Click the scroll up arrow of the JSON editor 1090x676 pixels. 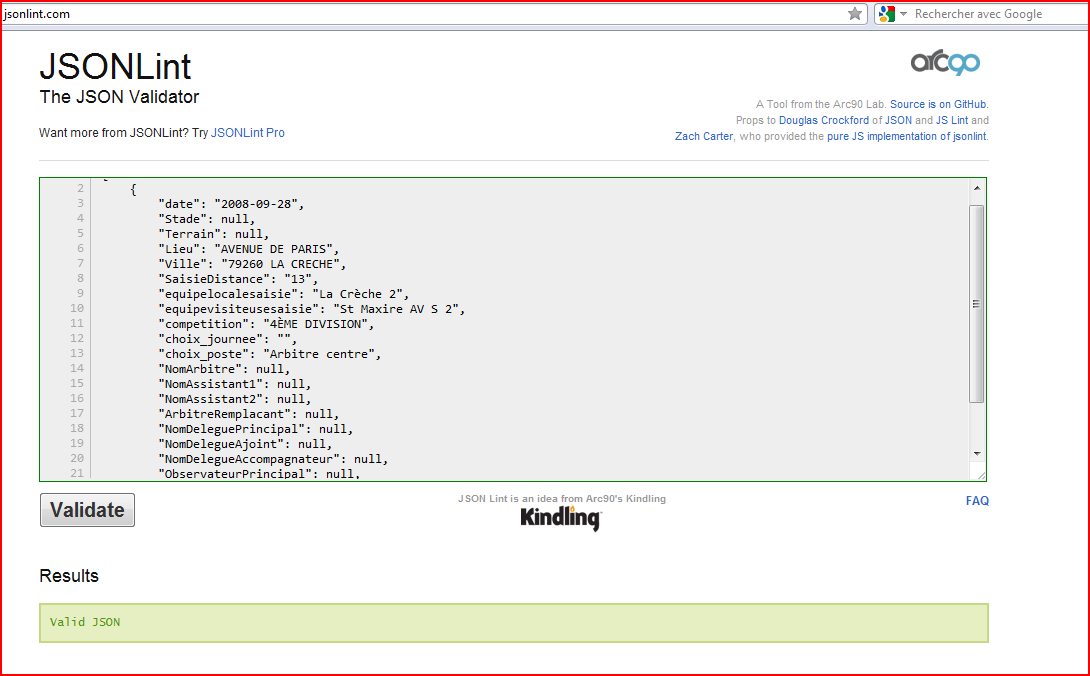(x=977, y=188)
